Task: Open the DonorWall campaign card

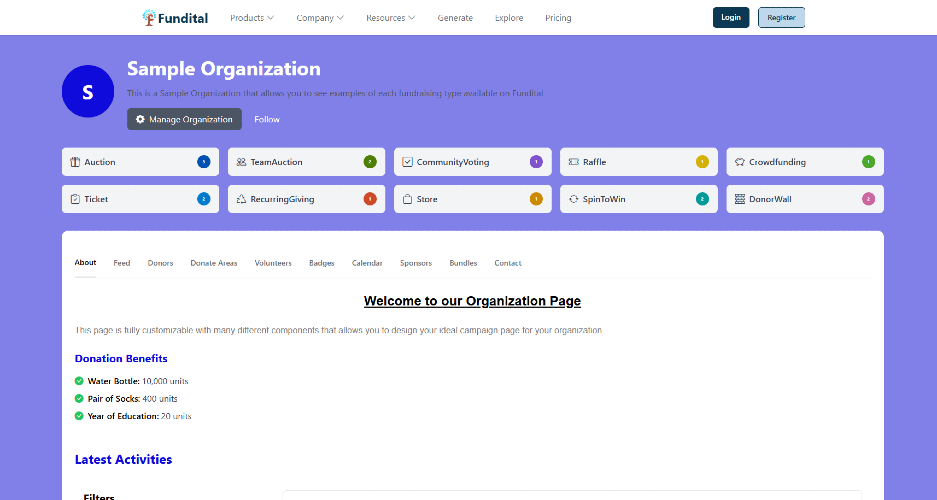Action: click(805, 199)
